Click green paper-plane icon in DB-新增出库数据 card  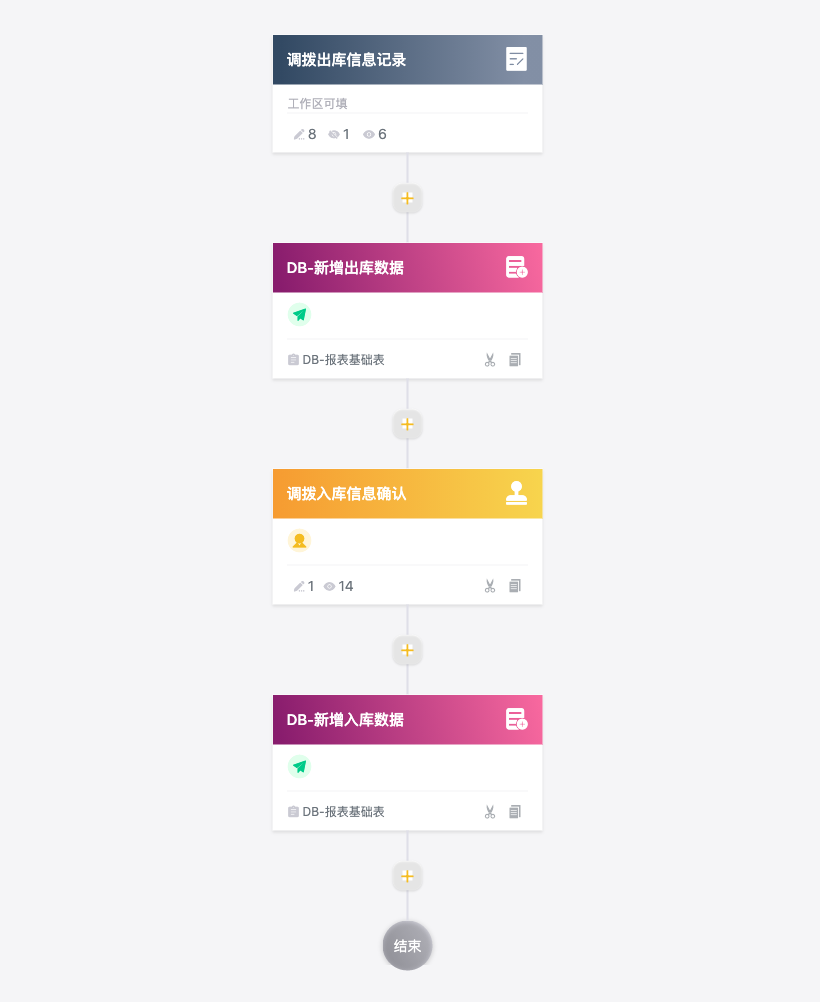[x=299, y=314]
